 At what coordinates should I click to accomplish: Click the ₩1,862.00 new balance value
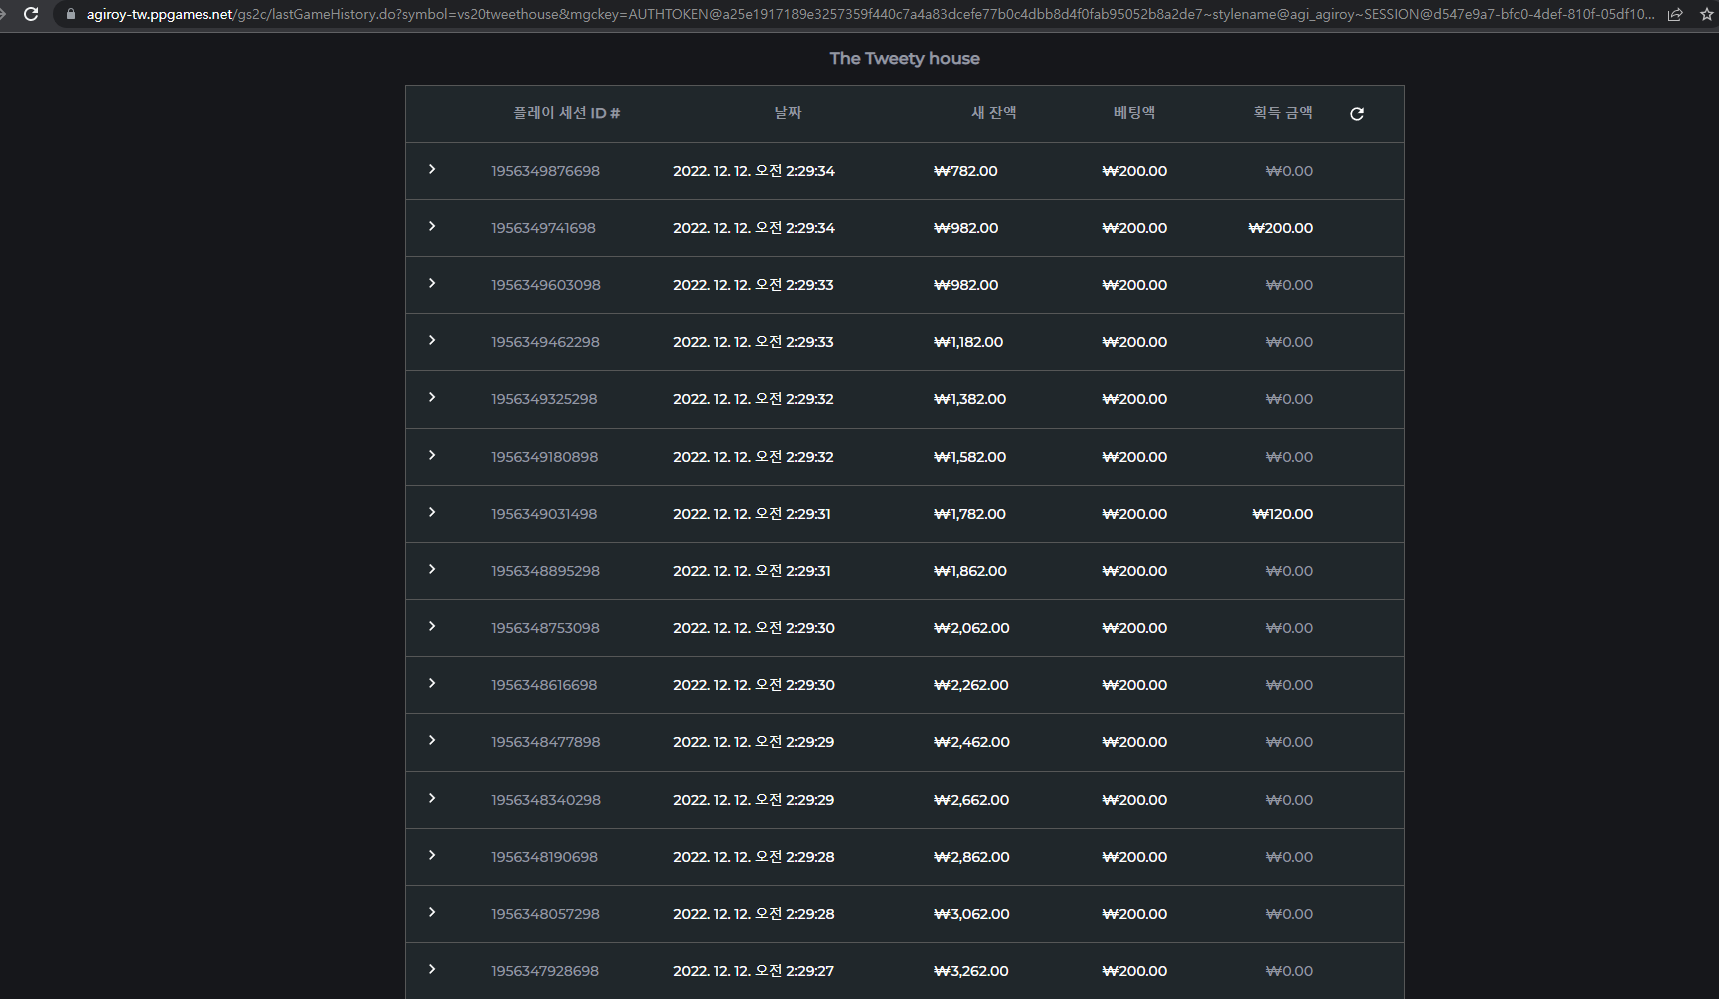(x=970, y=571)
